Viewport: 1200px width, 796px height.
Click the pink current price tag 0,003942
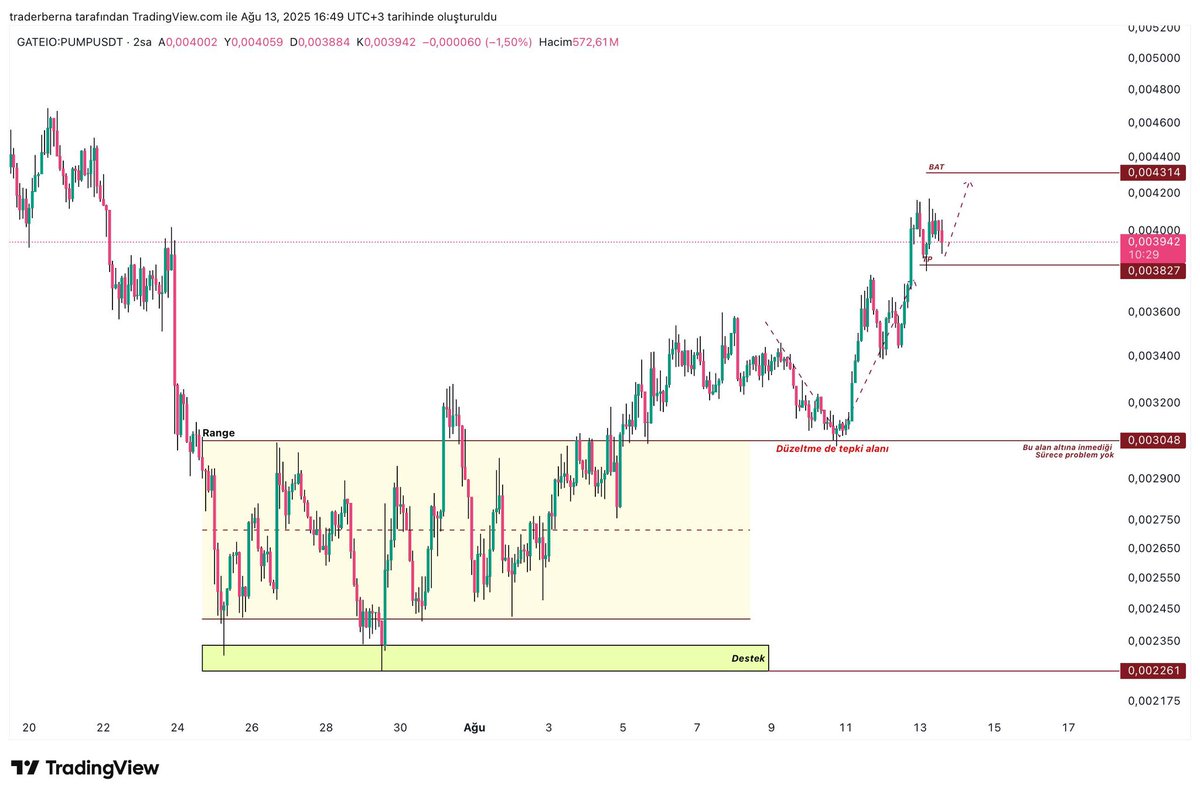[1154, 242]
